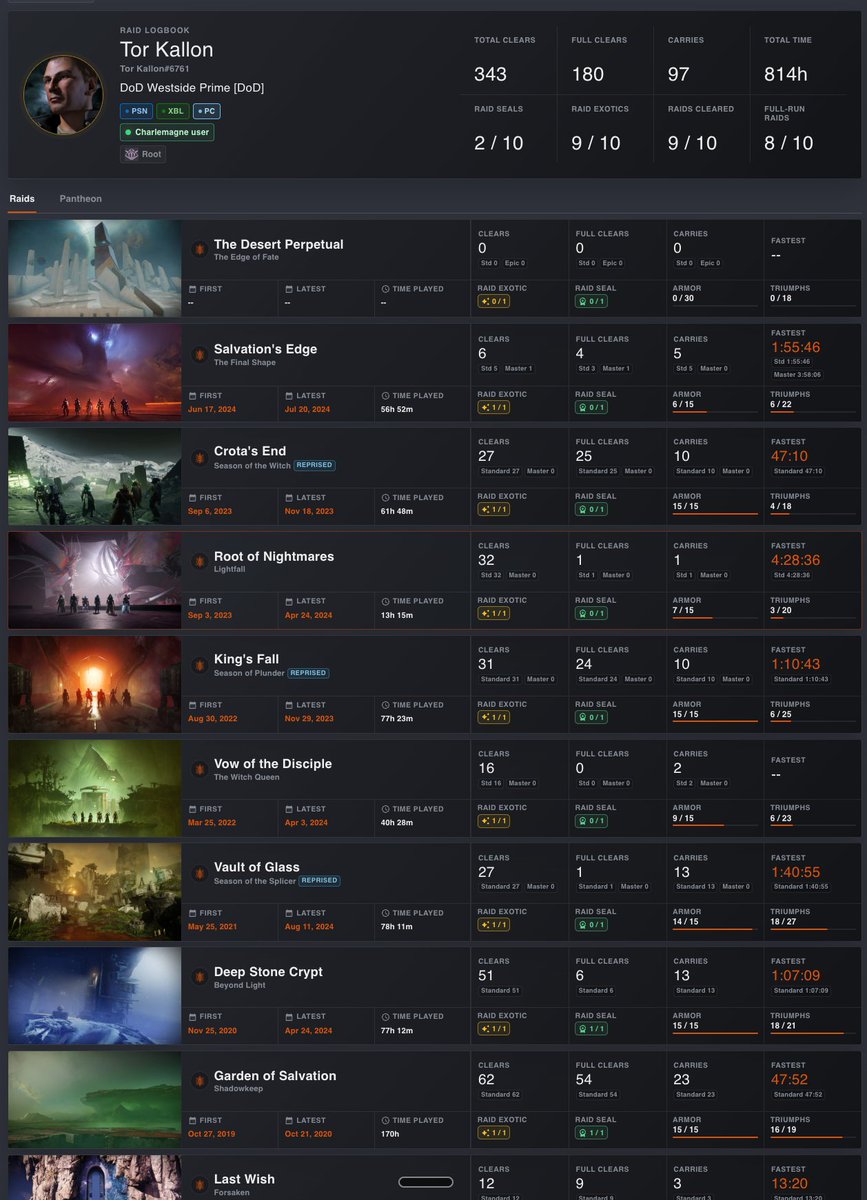The width and height of the screenshot is (867, 1200).
Task: Click the Raid Seals value 2 / 10
Action: 498,143
